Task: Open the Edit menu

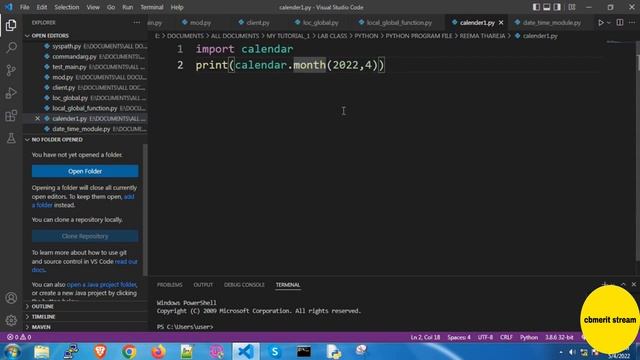Action: pyautogui.click(x=42, y=7)
